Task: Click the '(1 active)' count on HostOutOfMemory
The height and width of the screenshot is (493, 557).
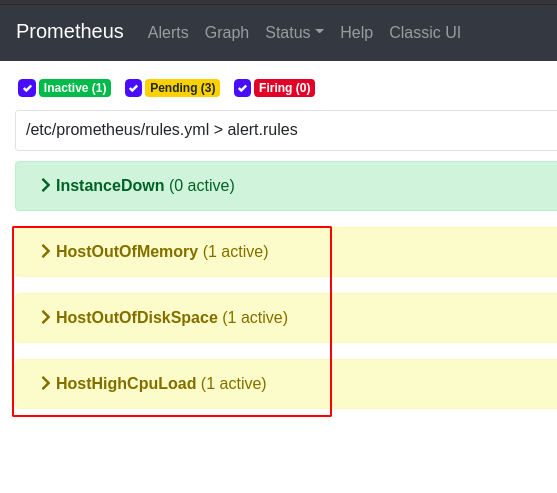Action: tap(236, 251)
